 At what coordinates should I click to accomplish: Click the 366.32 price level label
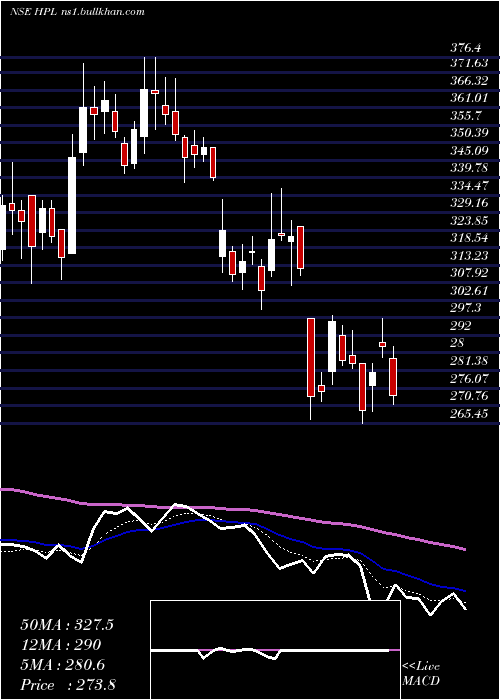coord(469,81)
